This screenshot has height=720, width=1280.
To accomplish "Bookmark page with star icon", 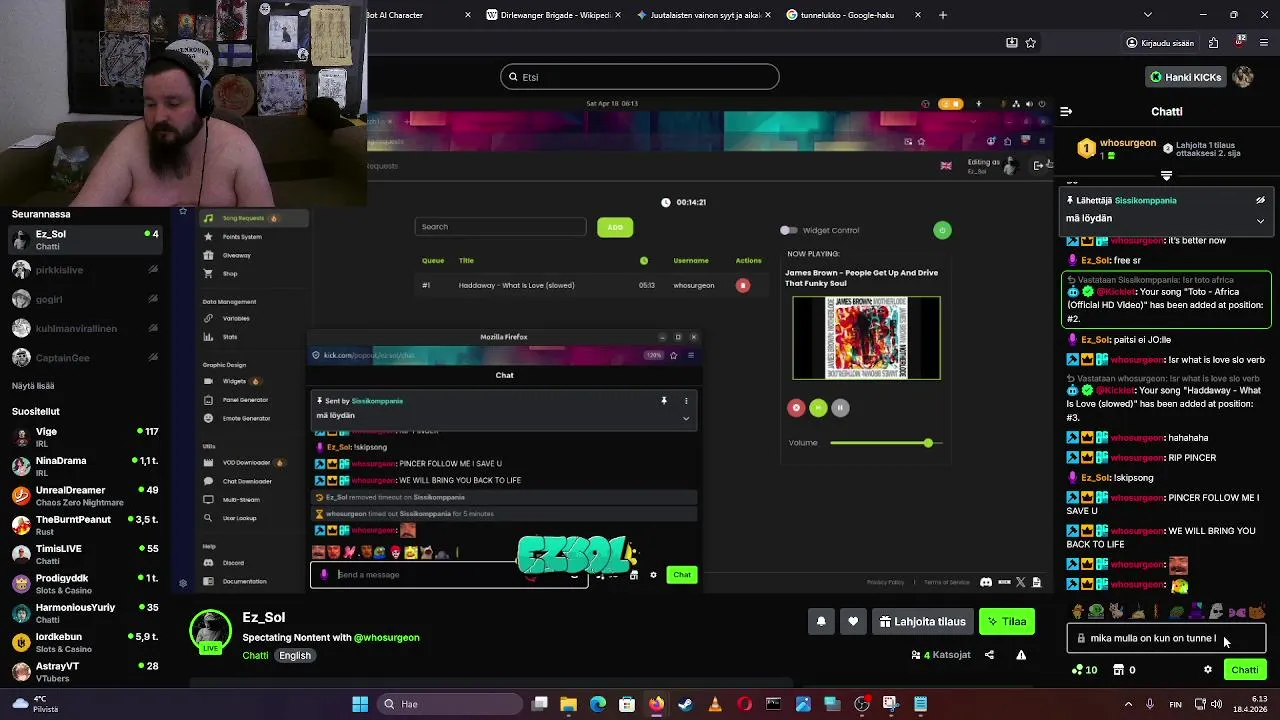I will coord(1030,43).
